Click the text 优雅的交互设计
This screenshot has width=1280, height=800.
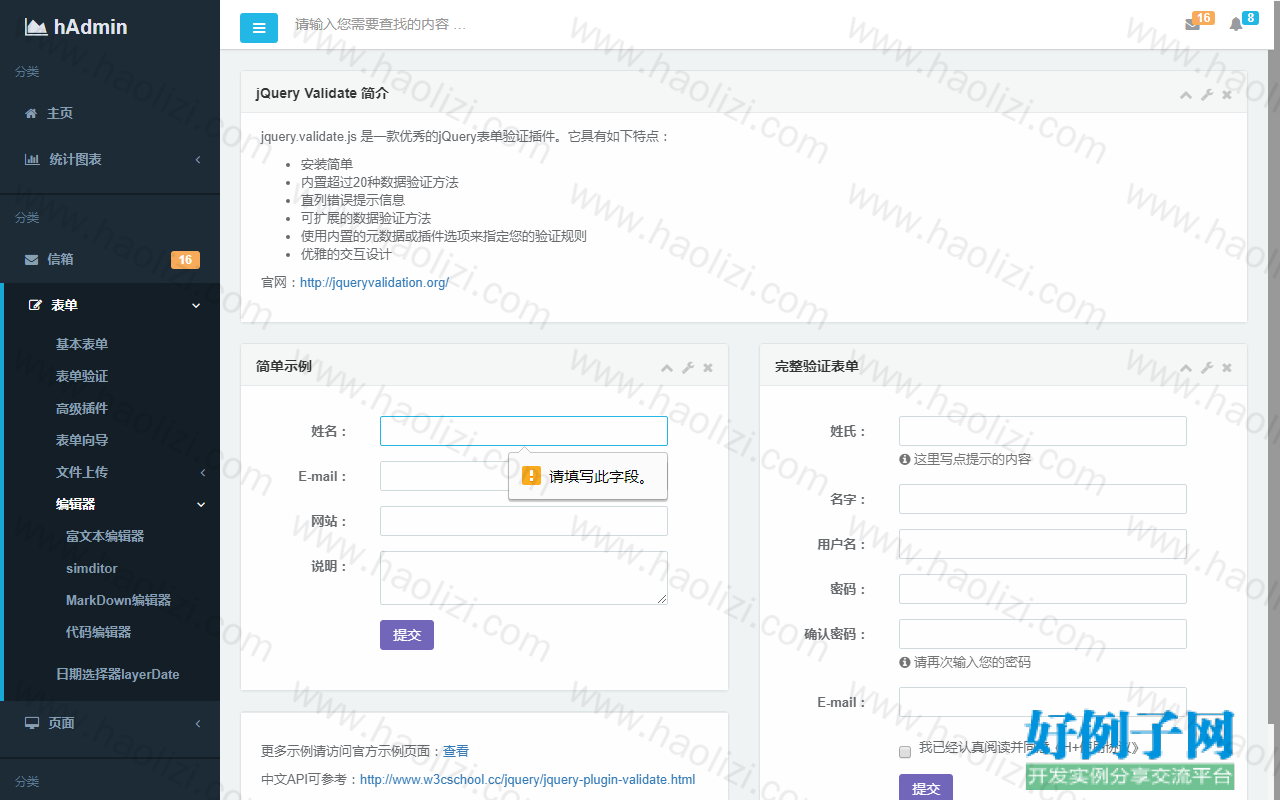[x=346, y=254]
